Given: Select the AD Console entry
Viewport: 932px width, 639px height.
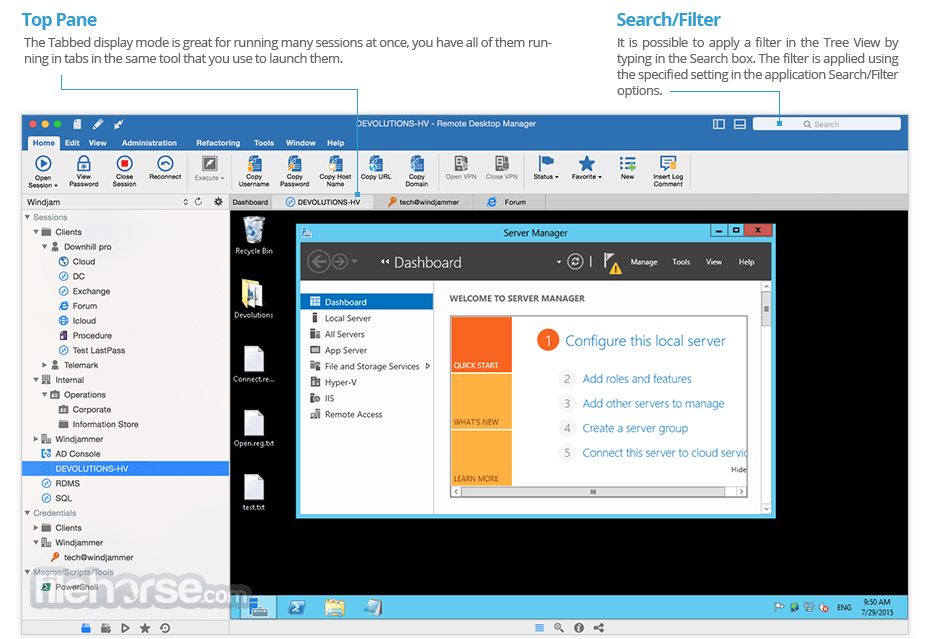Looking at the screenshot, I should (77, 454).
